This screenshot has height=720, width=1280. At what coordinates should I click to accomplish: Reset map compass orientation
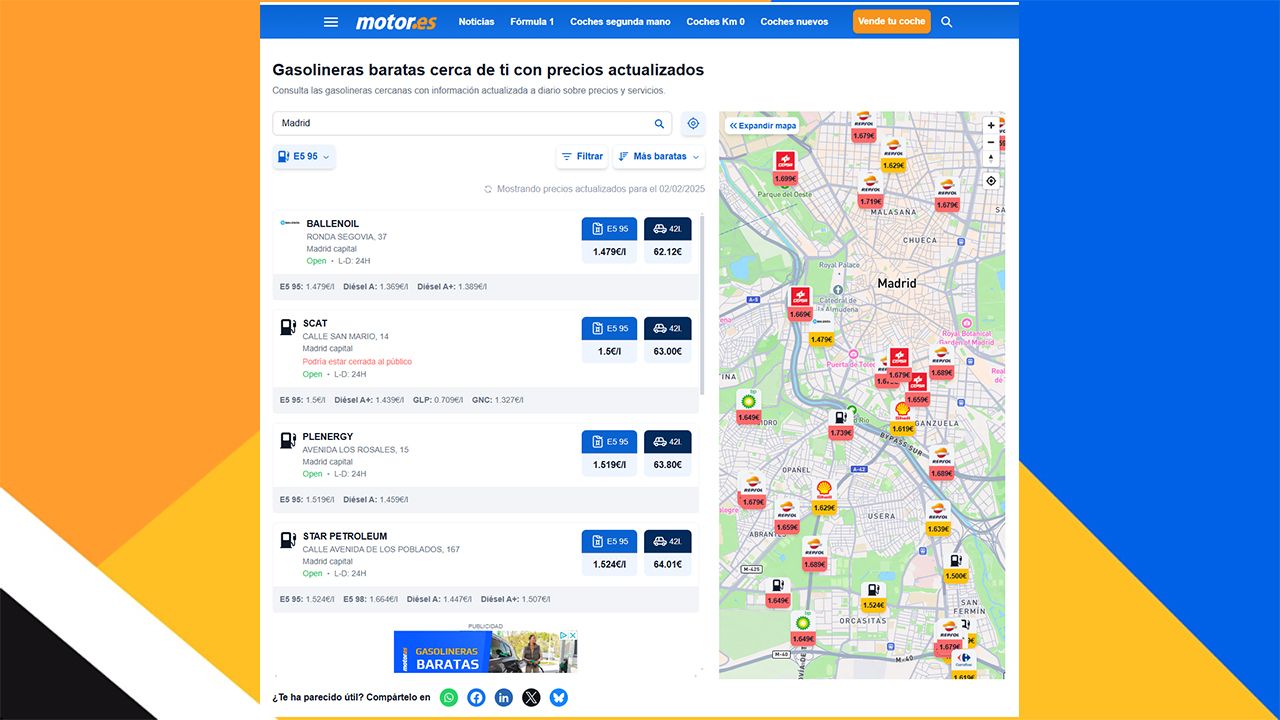point(991,158)
